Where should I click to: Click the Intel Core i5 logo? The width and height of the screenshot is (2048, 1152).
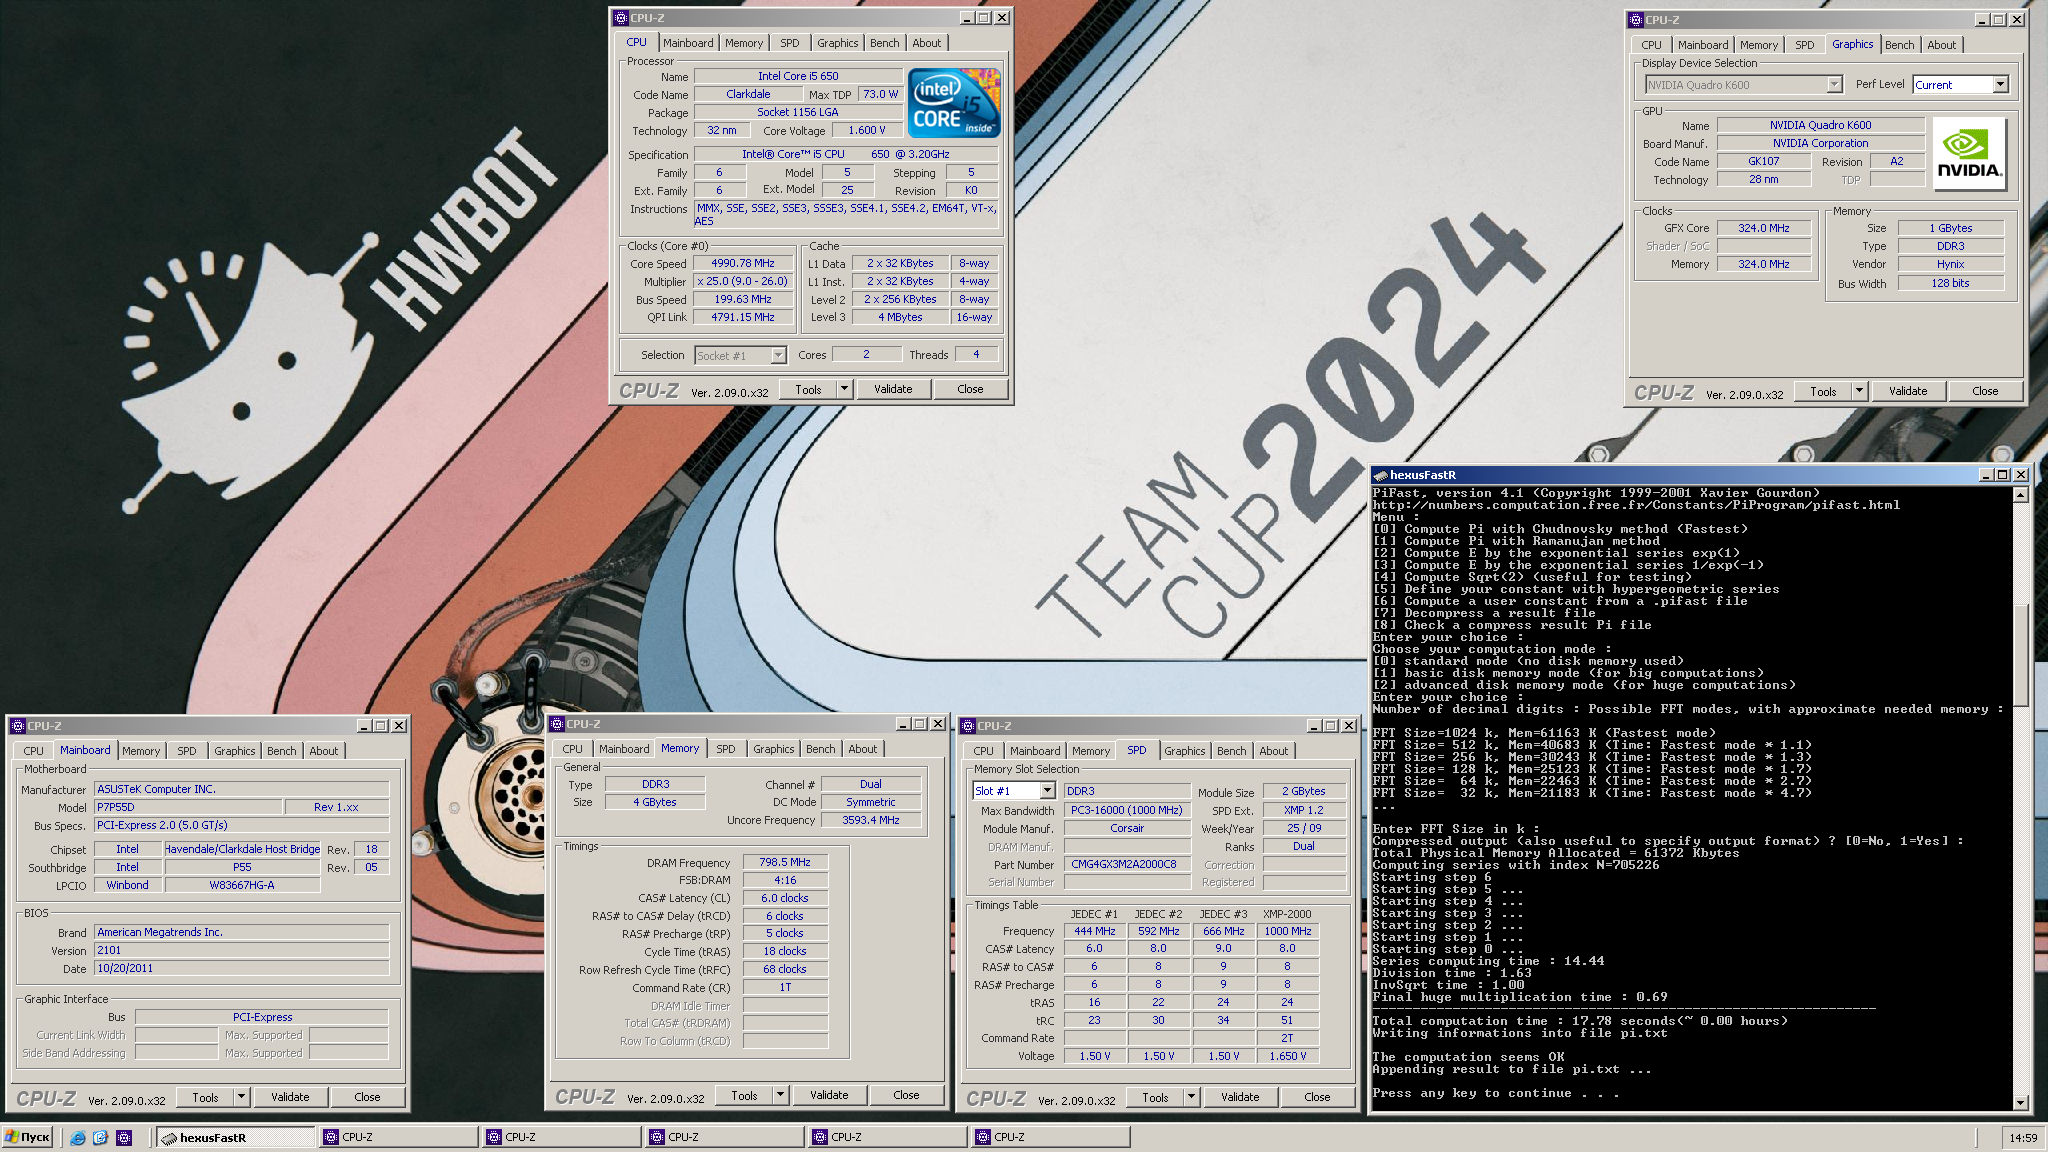954,102
